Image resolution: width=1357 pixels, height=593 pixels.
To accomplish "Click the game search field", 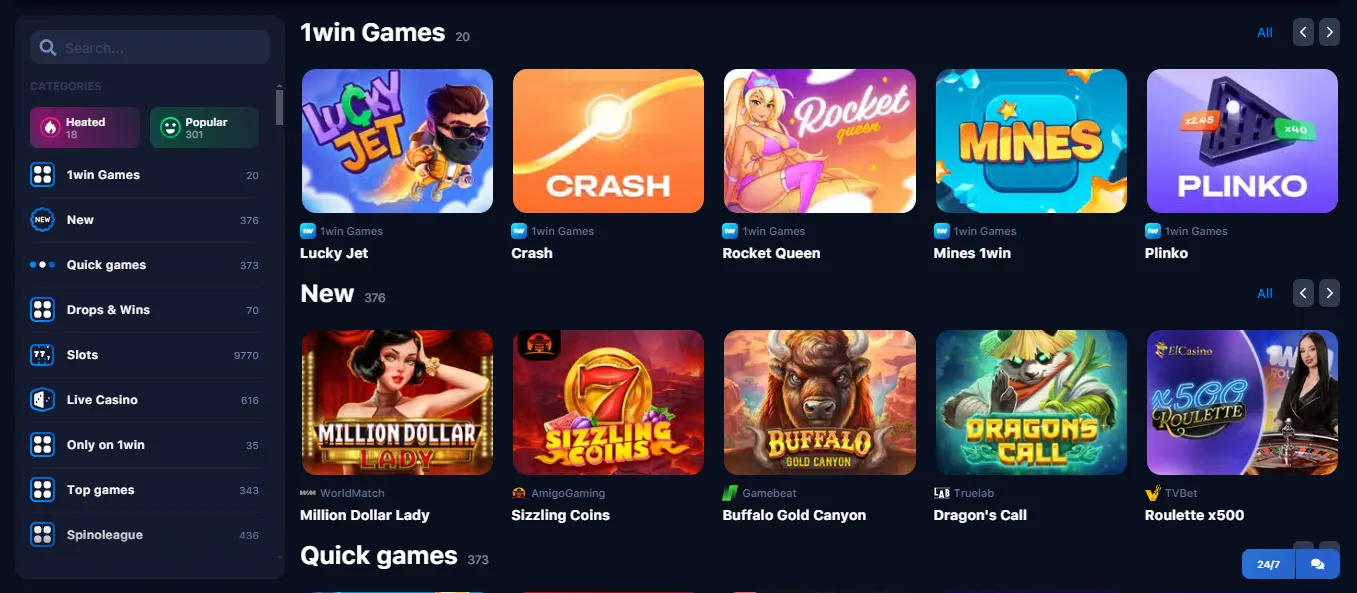I will [x=150, y=47].
